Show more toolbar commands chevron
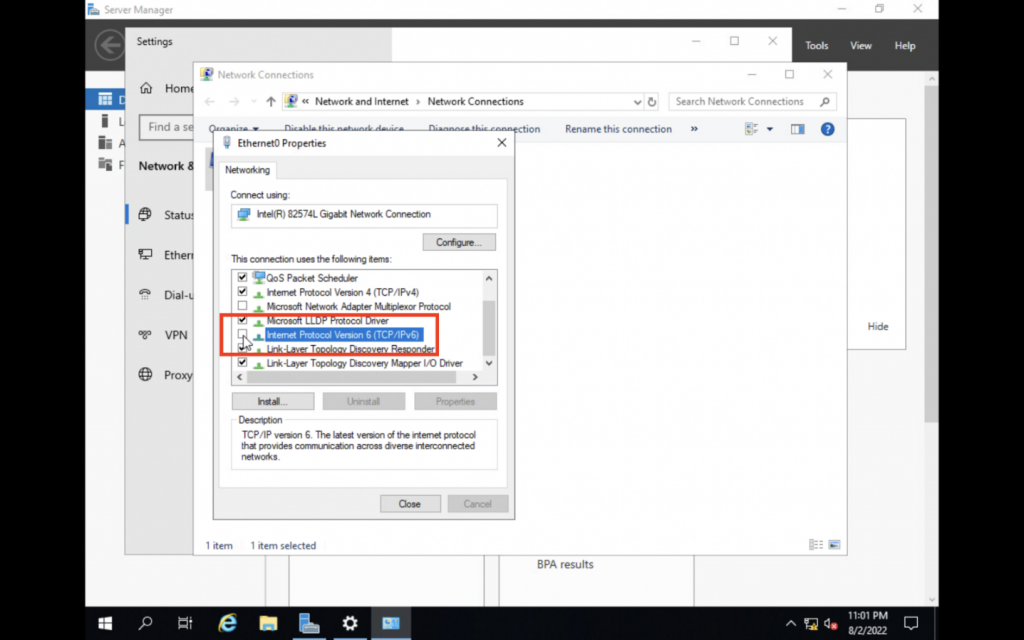Viewport: 1024px width, 640px height. [x=694, y=129]
